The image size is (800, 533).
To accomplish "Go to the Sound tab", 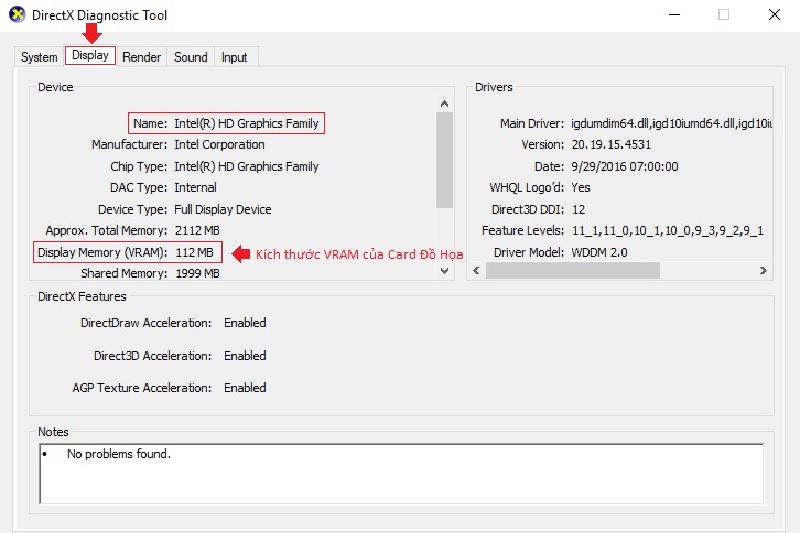I will point(190,57).
